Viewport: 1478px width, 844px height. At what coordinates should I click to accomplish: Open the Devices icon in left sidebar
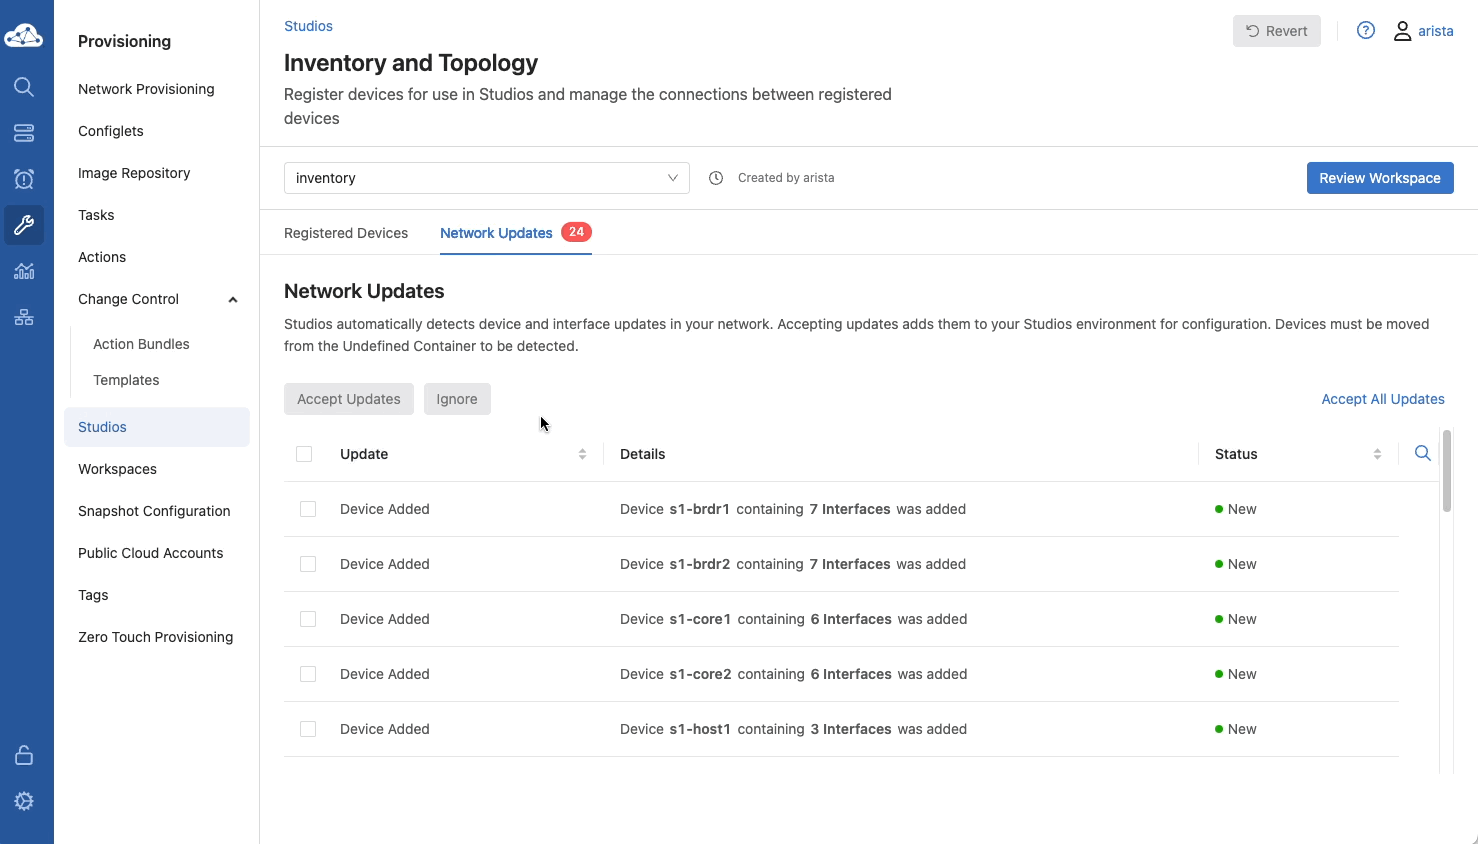pos(24,133)
